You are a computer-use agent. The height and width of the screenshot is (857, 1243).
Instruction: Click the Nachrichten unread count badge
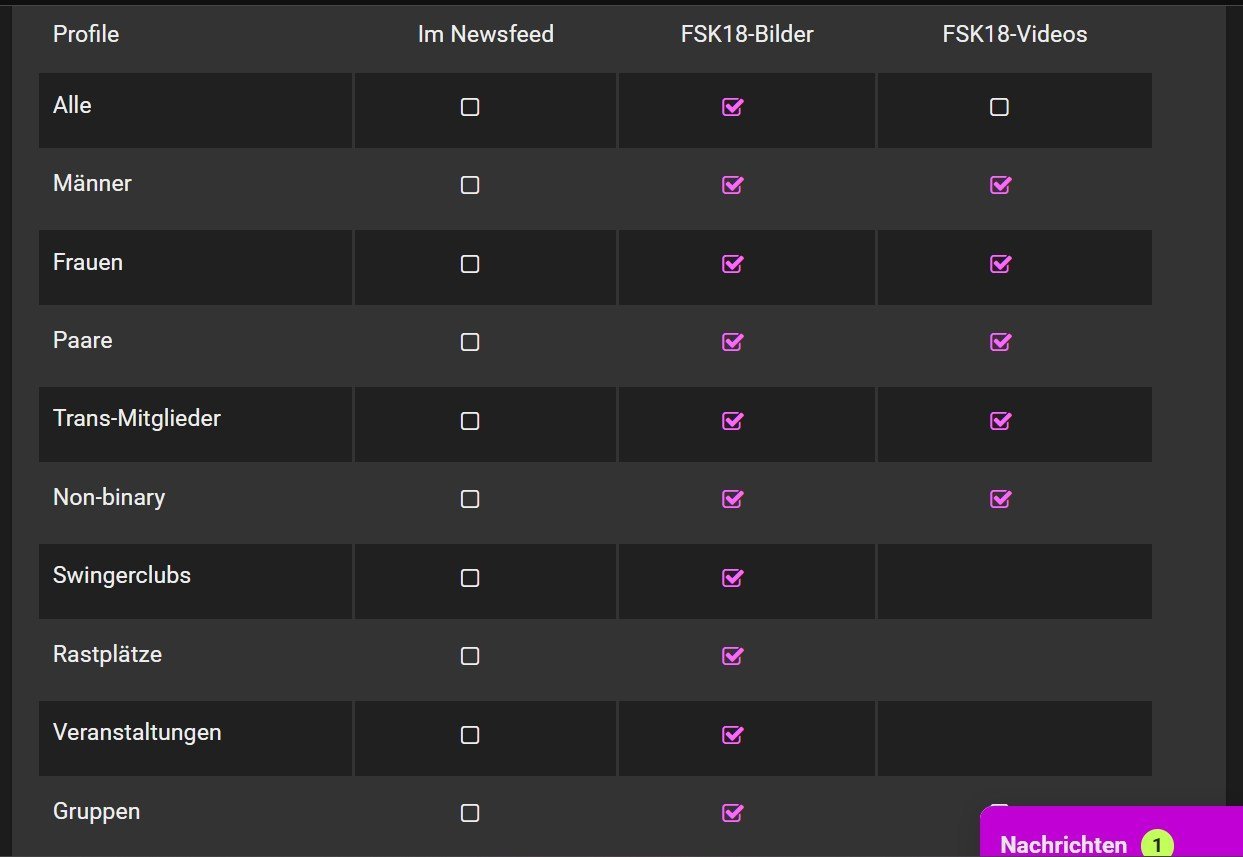tap(1157, 845)
